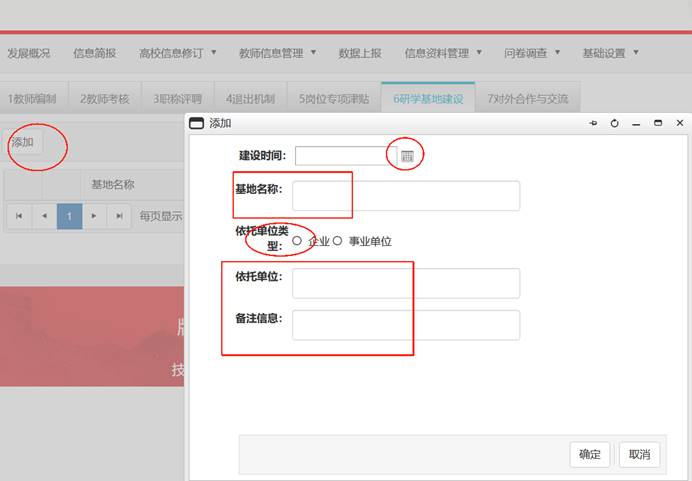692x481 pixels.
Task: Expand the 高校信息修订 dropdown menu
Action: 176,53
